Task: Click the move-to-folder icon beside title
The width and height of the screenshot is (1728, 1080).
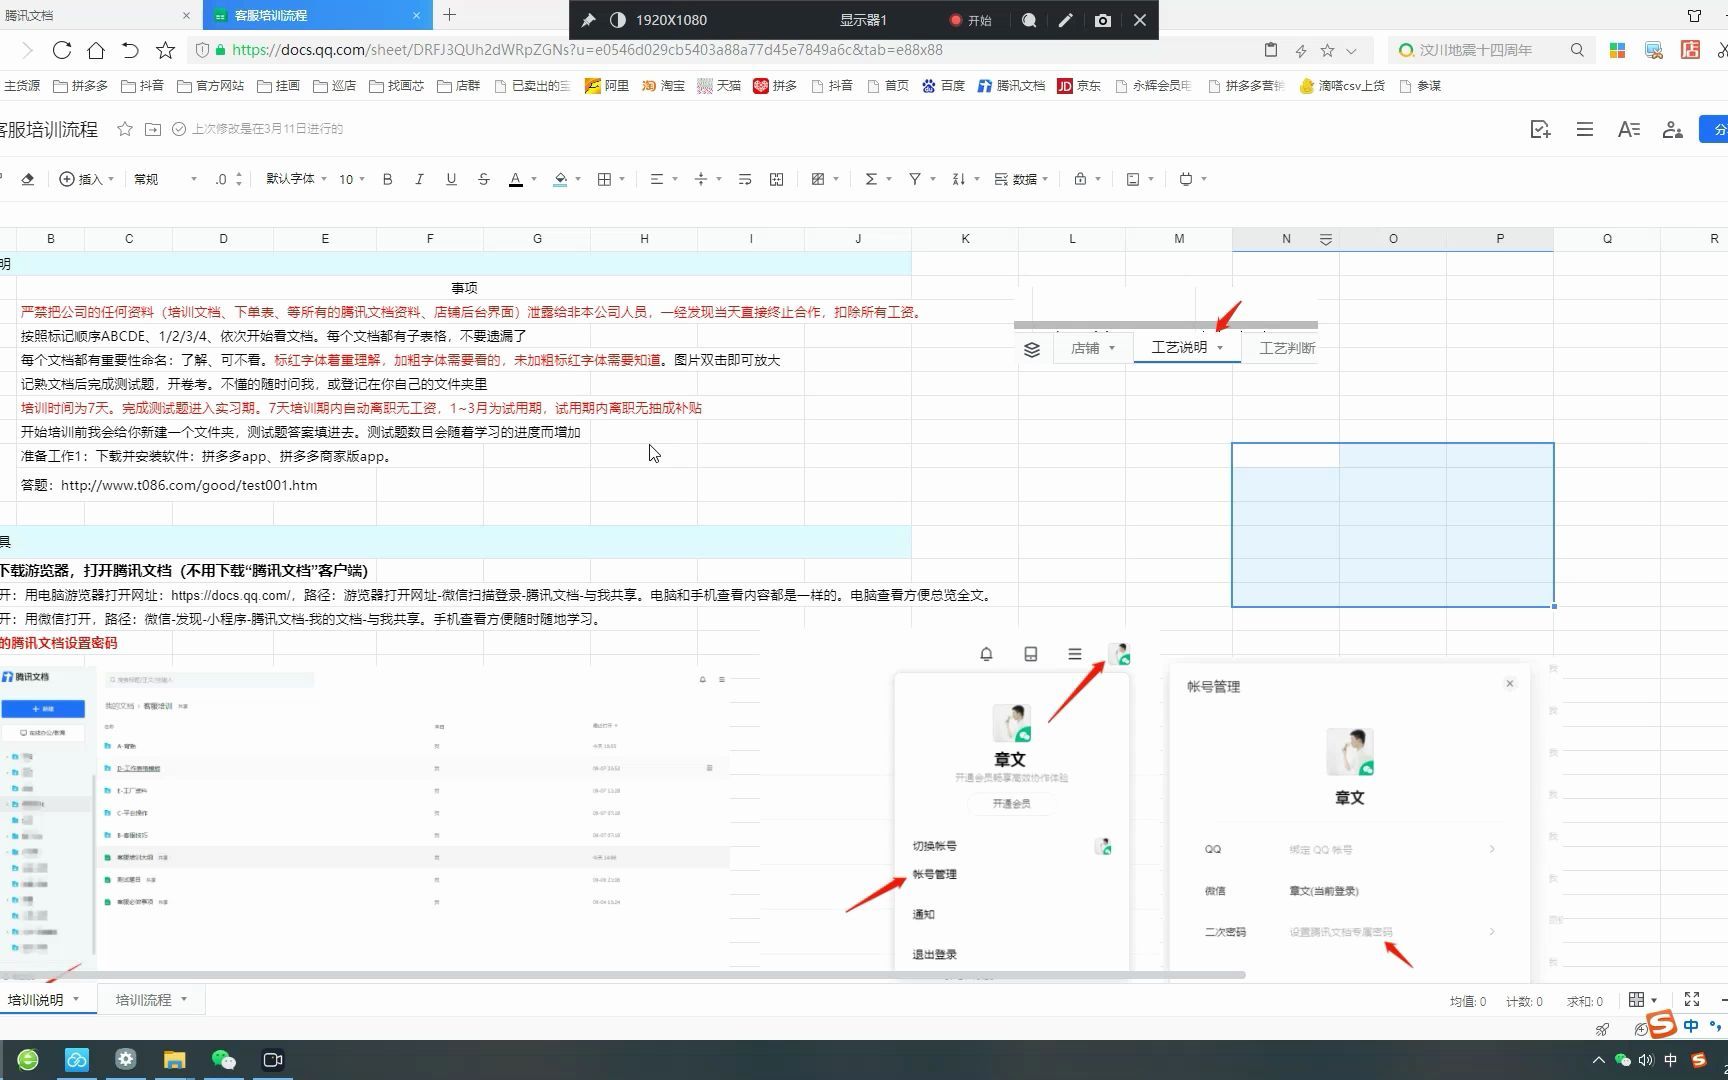Action: (153, 129)
